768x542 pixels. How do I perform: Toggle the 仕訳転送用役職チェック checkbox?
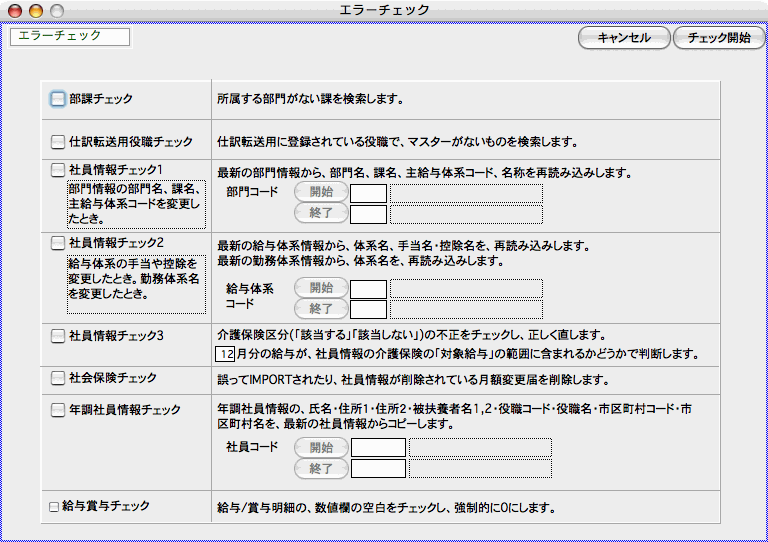58,142
